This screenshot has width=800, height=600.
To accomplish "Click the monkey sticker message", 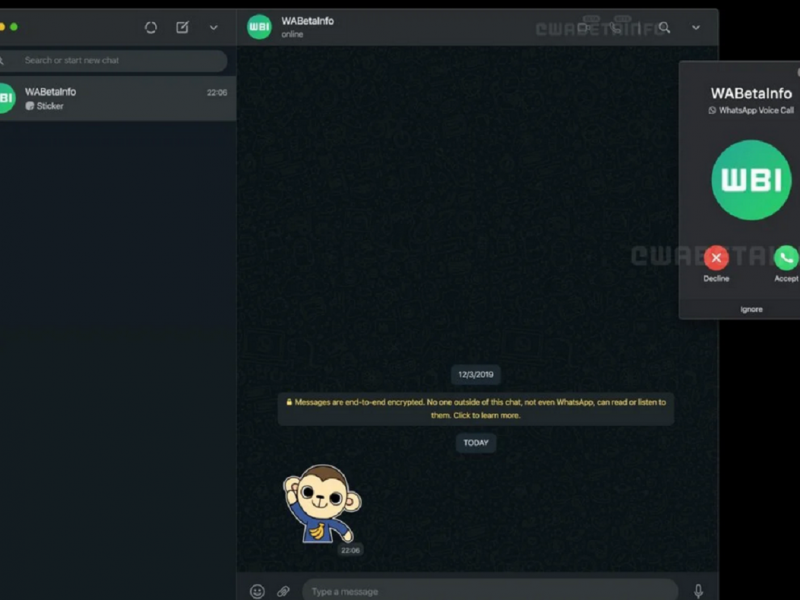I will pyautogui.click(x=322, y=504).
